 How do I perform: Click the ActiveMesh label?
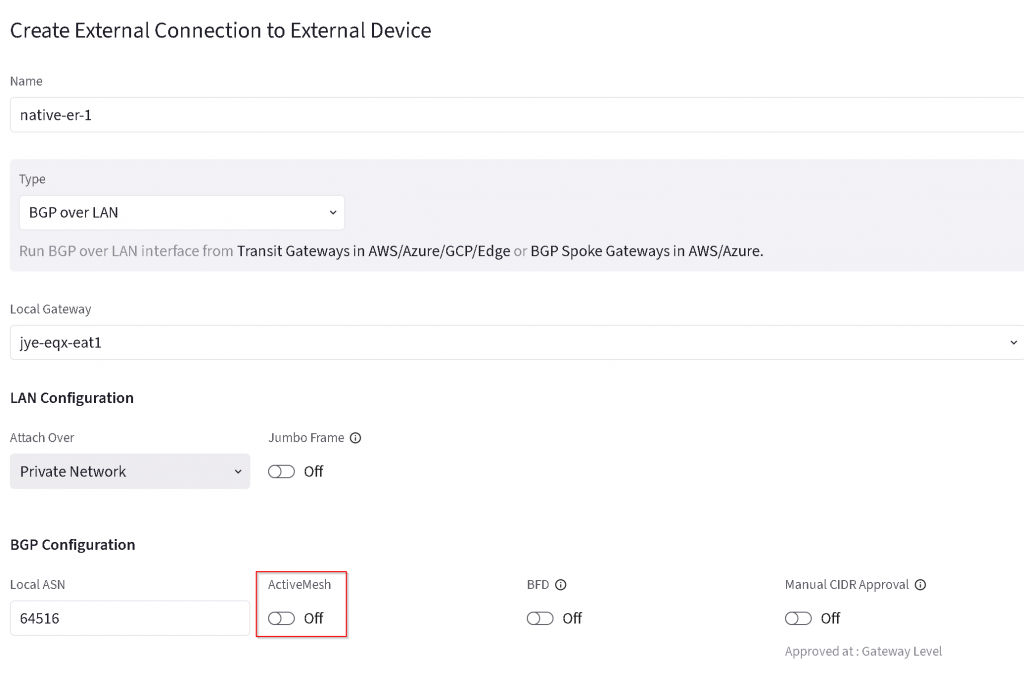coord(299,585)
